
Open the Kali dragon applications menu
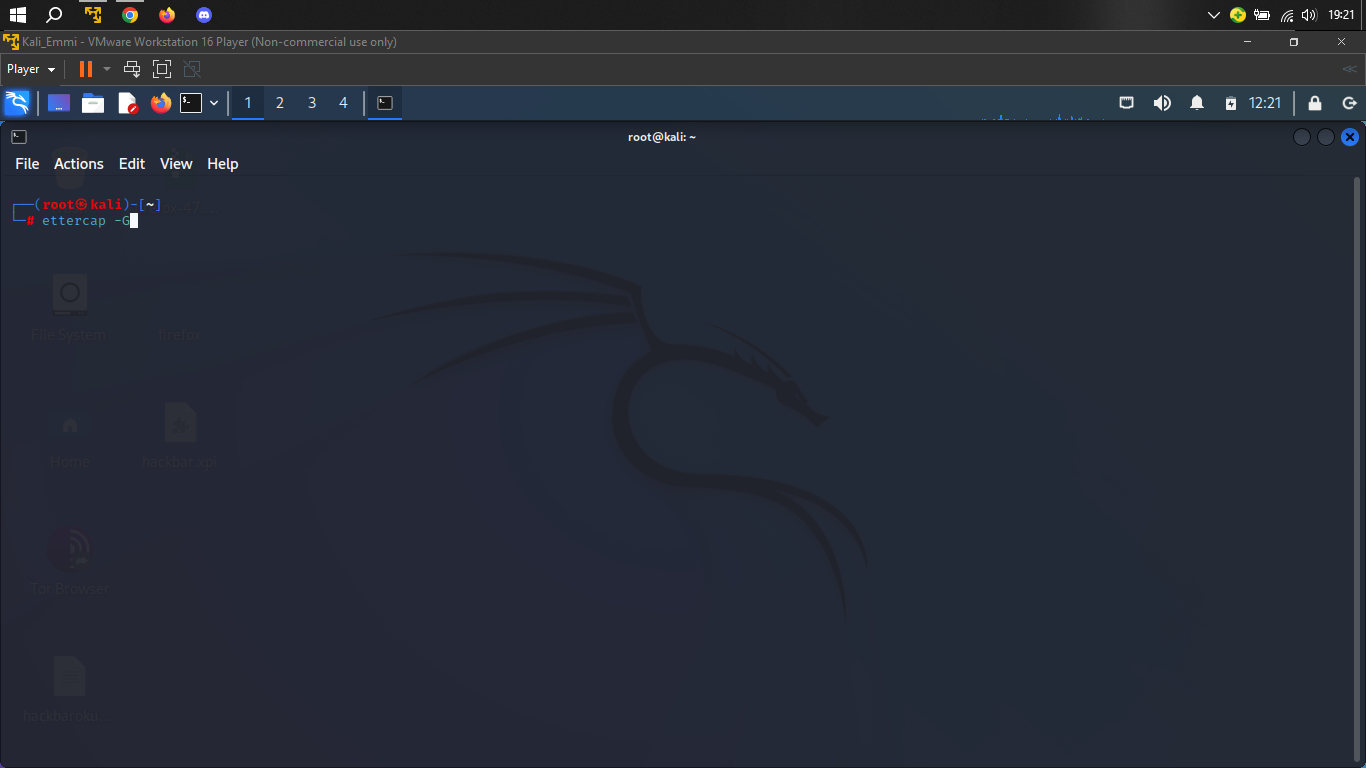(17, 103)
